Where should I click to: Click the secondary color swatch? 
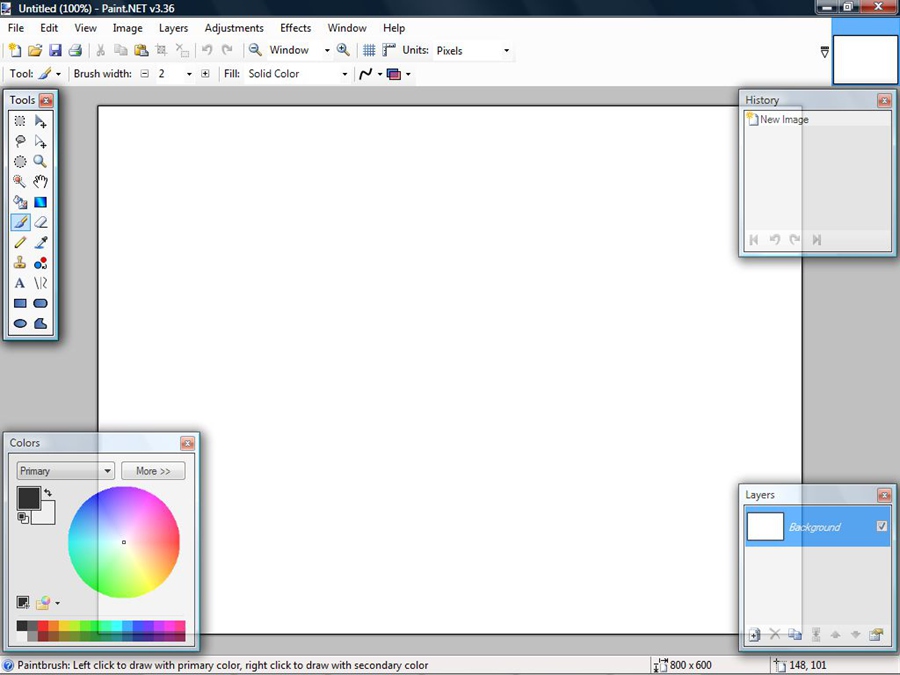pos(47,516)
